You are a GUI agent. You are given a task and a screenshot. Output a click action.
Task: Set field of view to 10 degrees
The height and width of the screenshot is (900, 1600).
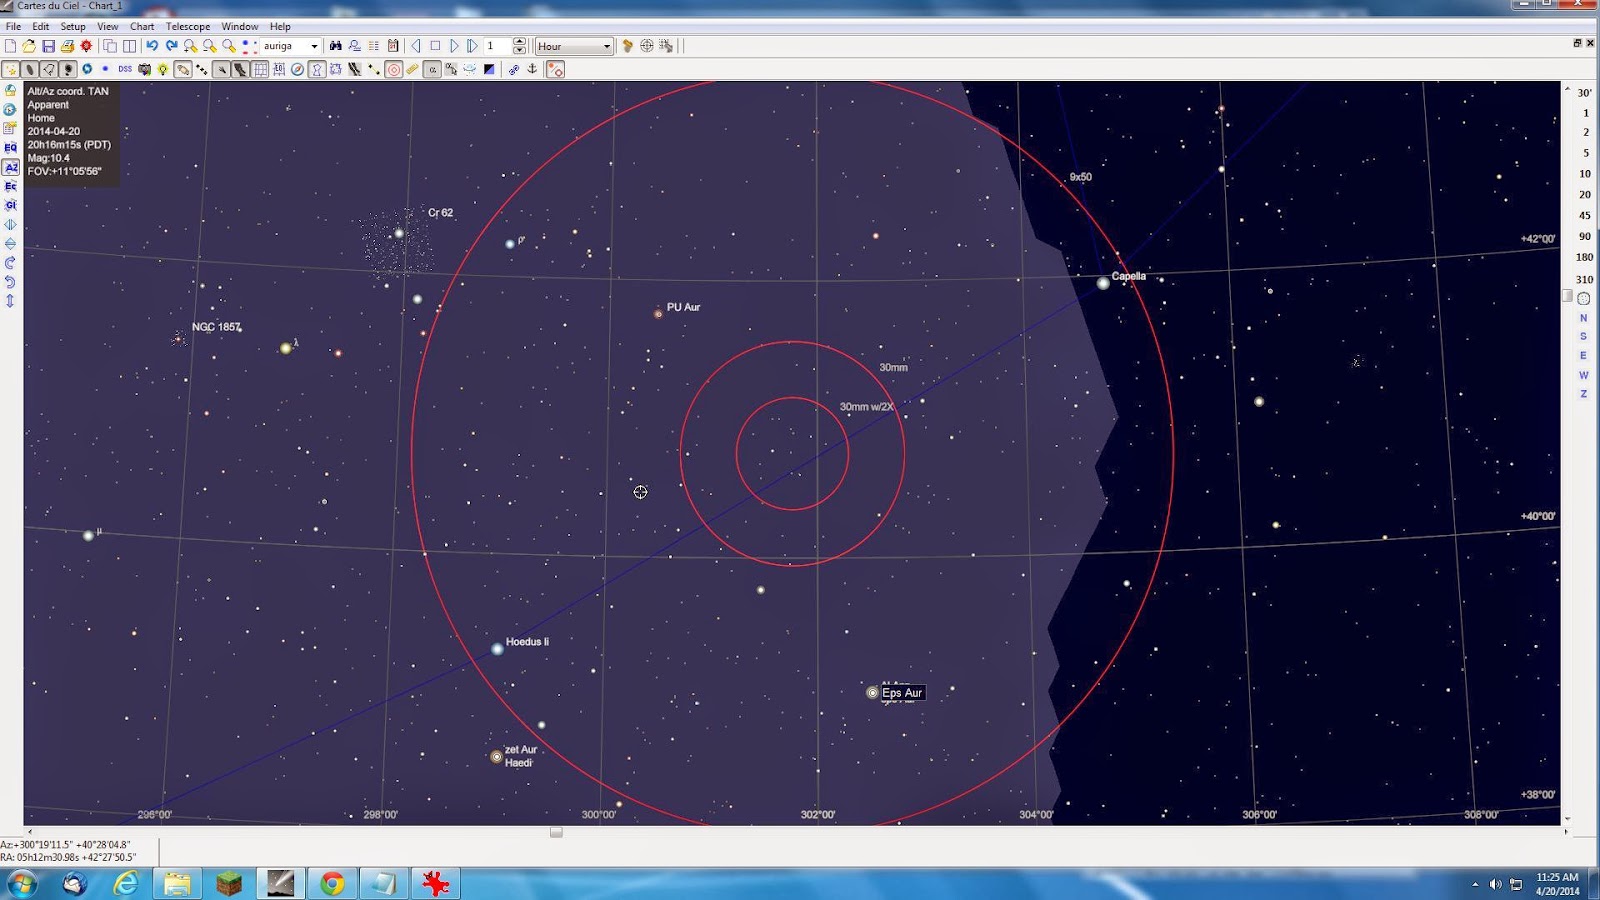1584,174
